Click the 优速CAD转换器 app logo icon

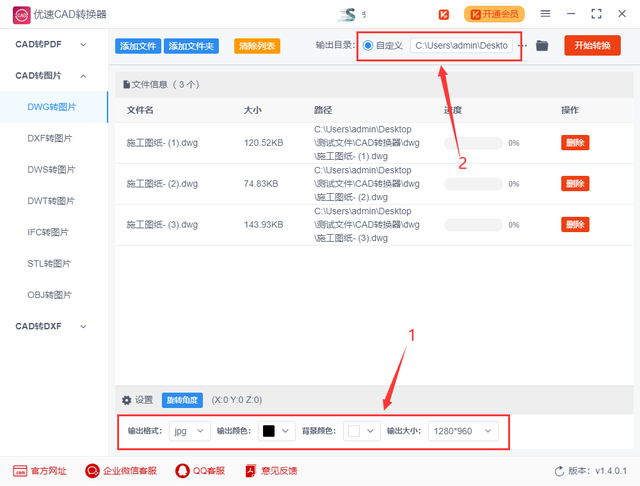21,15
